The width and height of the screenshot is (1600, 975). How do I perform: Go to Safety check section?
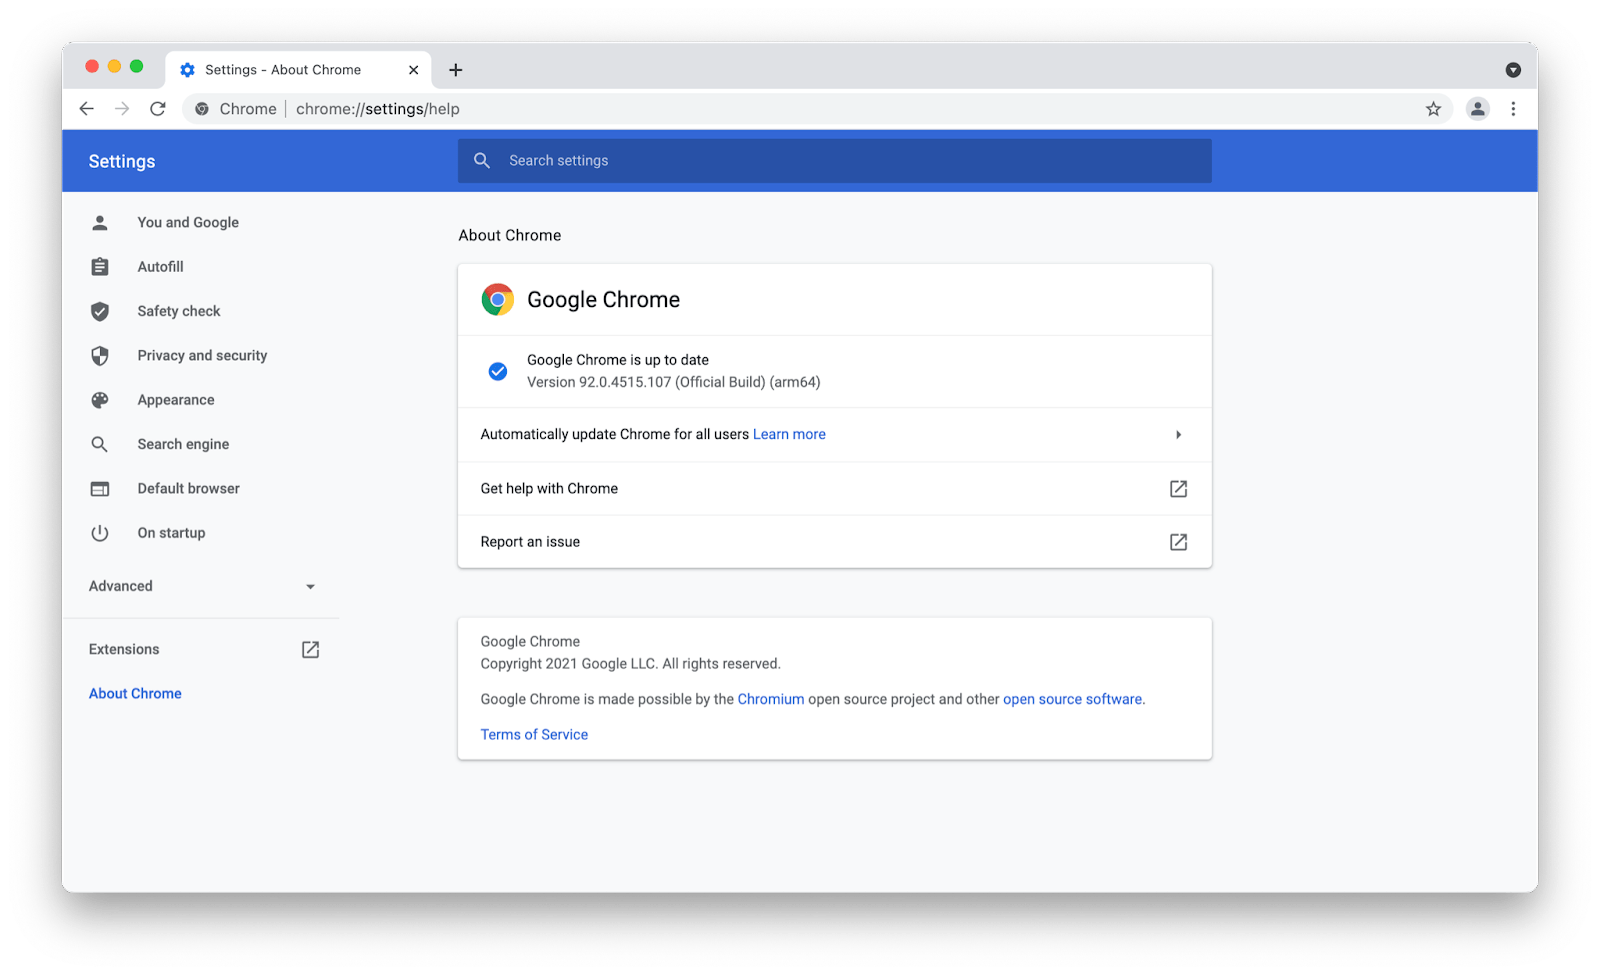[179, 311]
